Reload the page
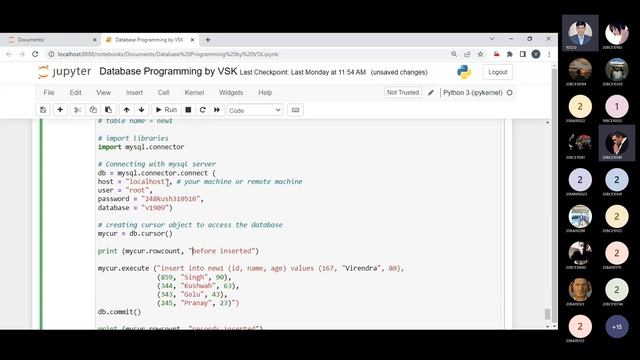 coord(35,54)
